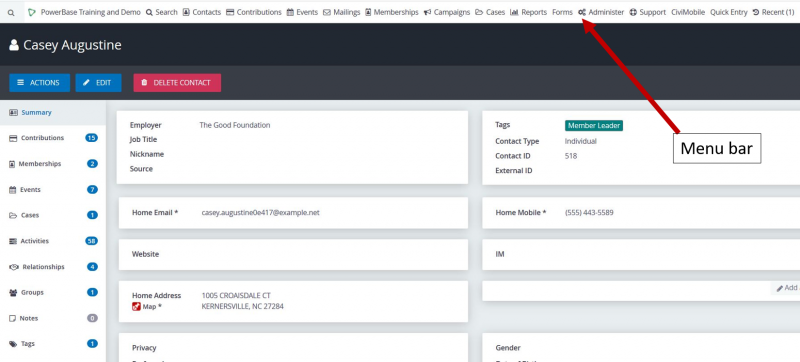The height and width of the screenshot is (362, 800).
Task: Click the IM field block
Action: 641,254
